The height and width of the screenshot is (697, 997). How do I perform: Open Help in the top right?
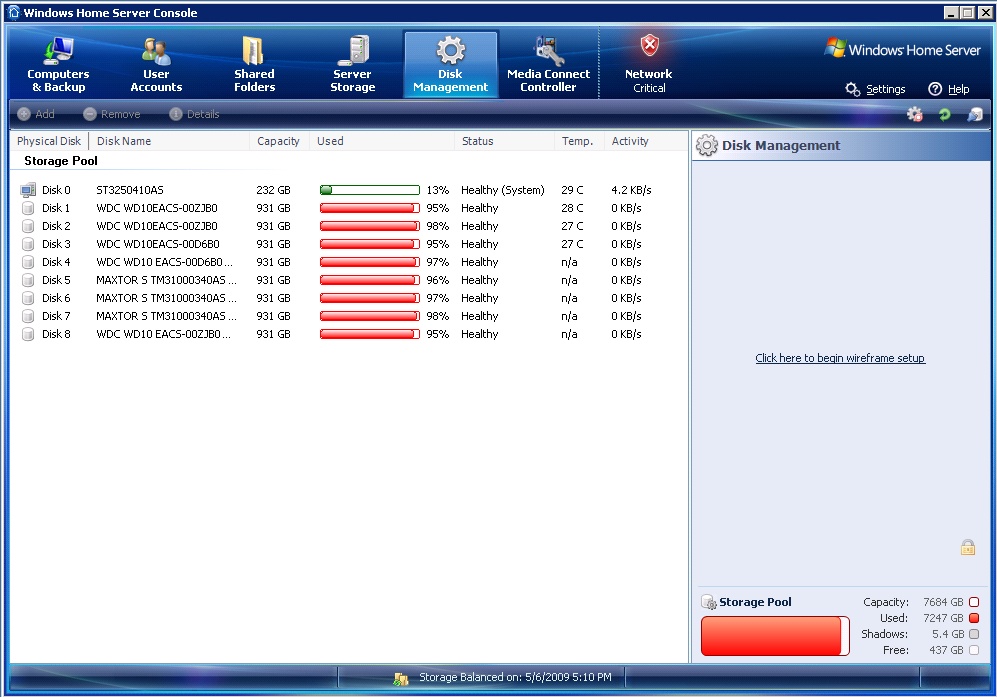tap(948, 89)
